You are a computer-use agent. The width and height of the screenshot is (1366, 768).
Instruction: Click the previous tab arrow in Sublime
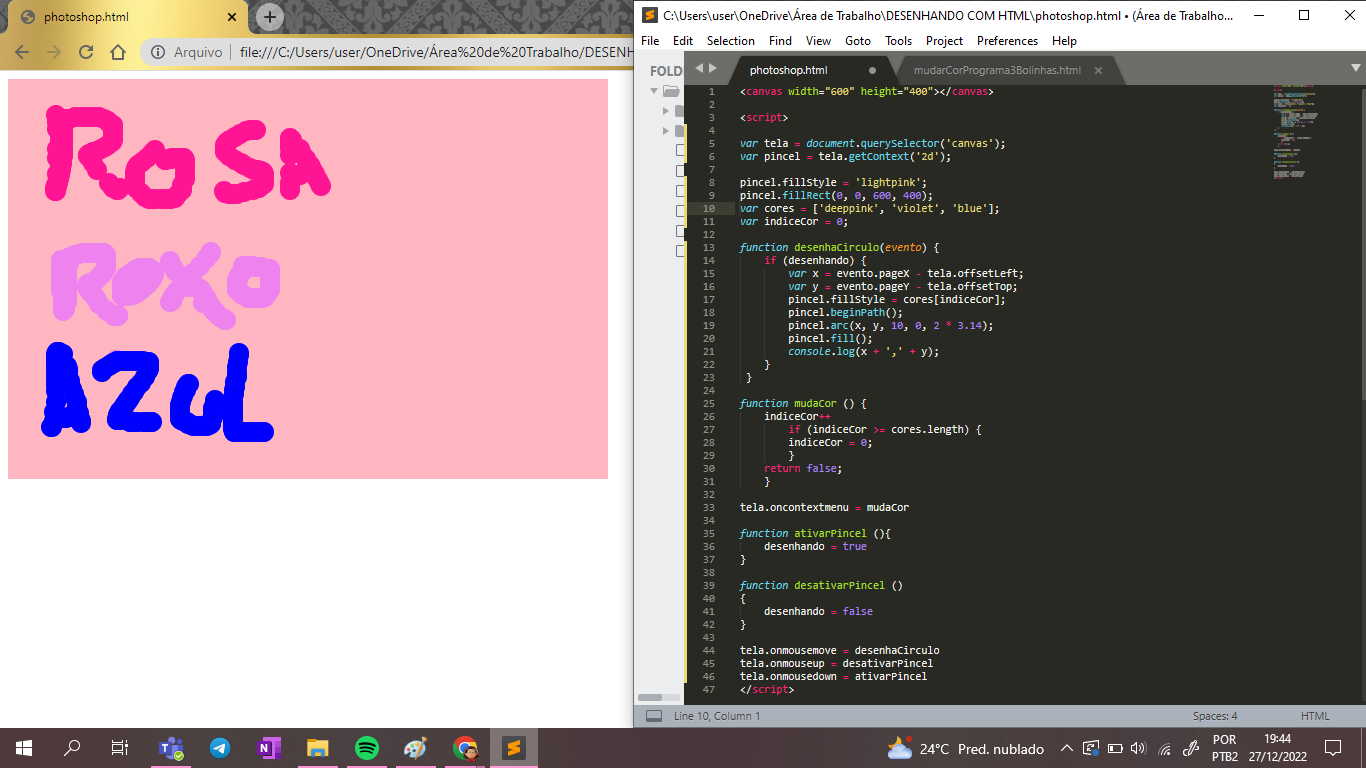coord(699,68)
